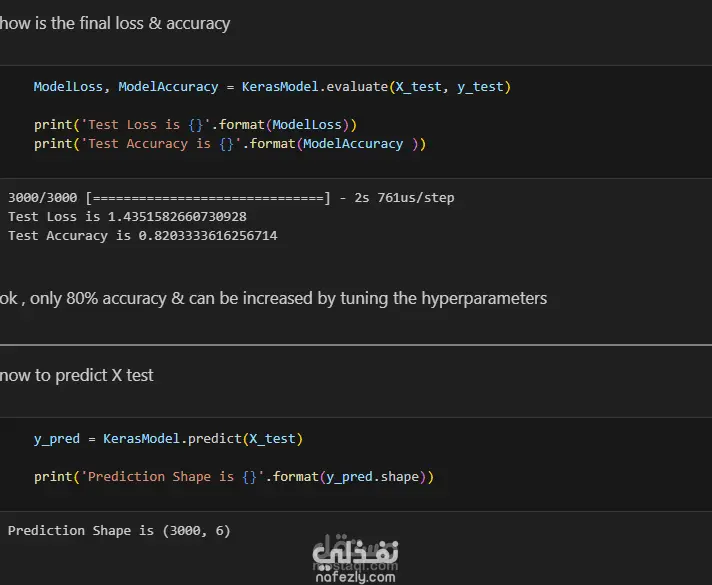
Task: Select the 'only 80% accuracy' markdown note
Action: point(273,298)
